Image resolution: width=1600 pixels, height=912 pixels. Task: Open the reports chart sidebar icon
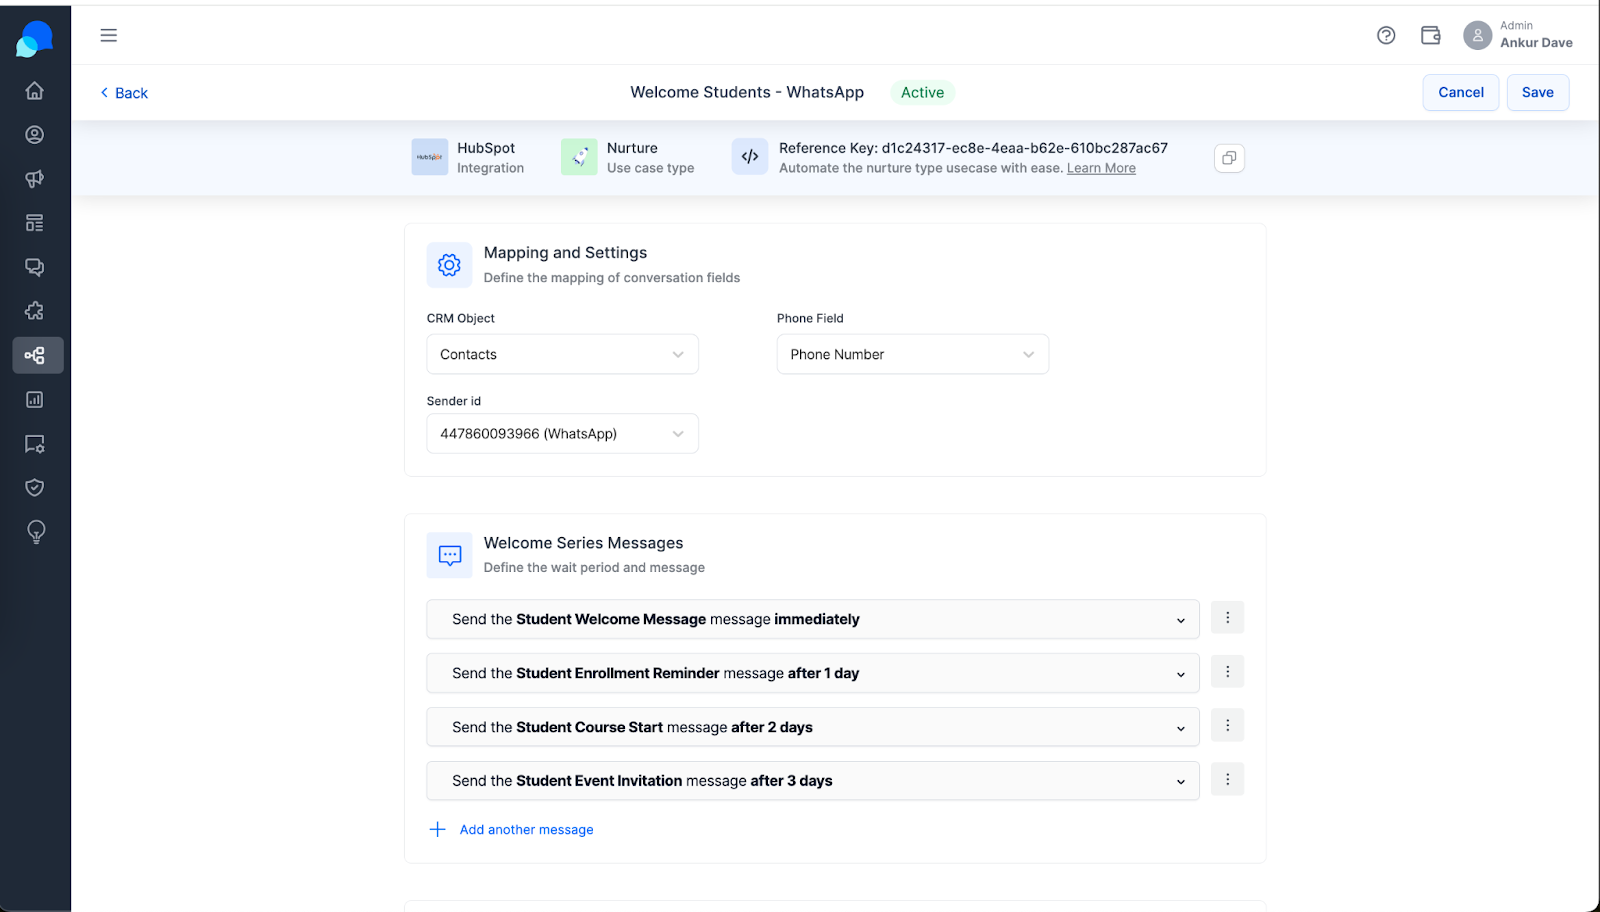35,399
